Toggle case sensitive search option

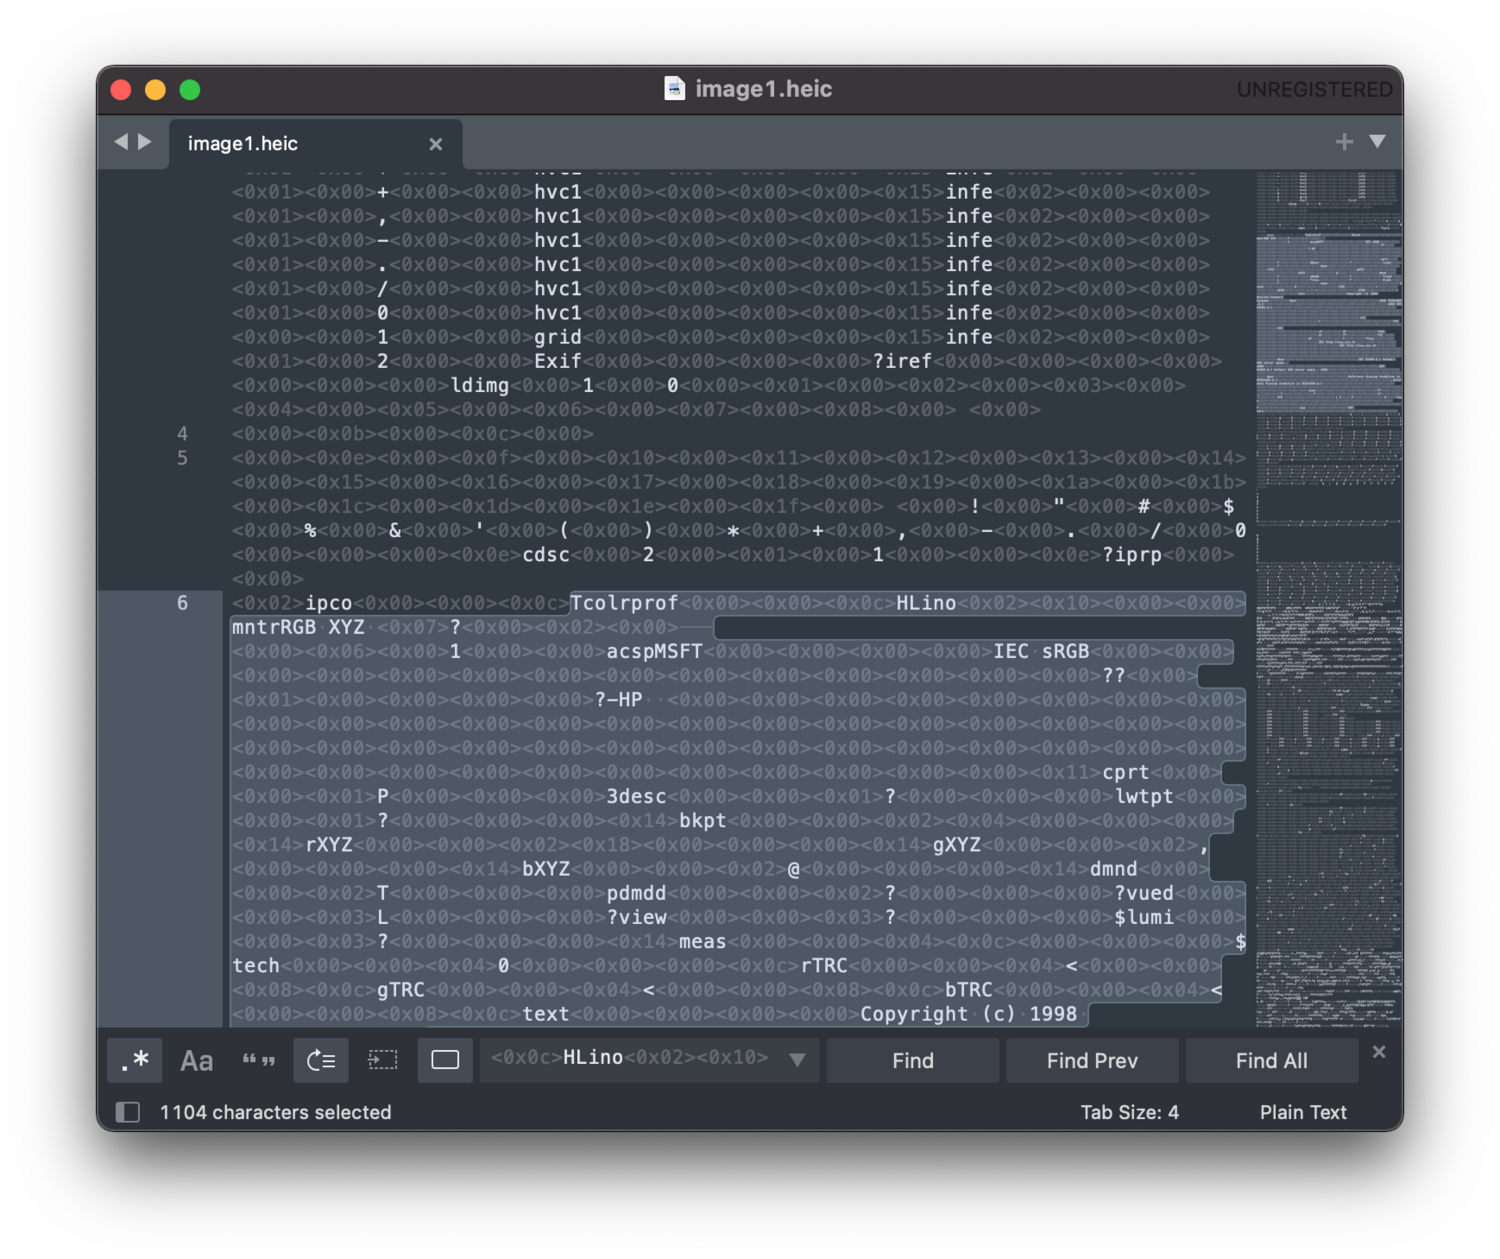(x=196, y=1060)
